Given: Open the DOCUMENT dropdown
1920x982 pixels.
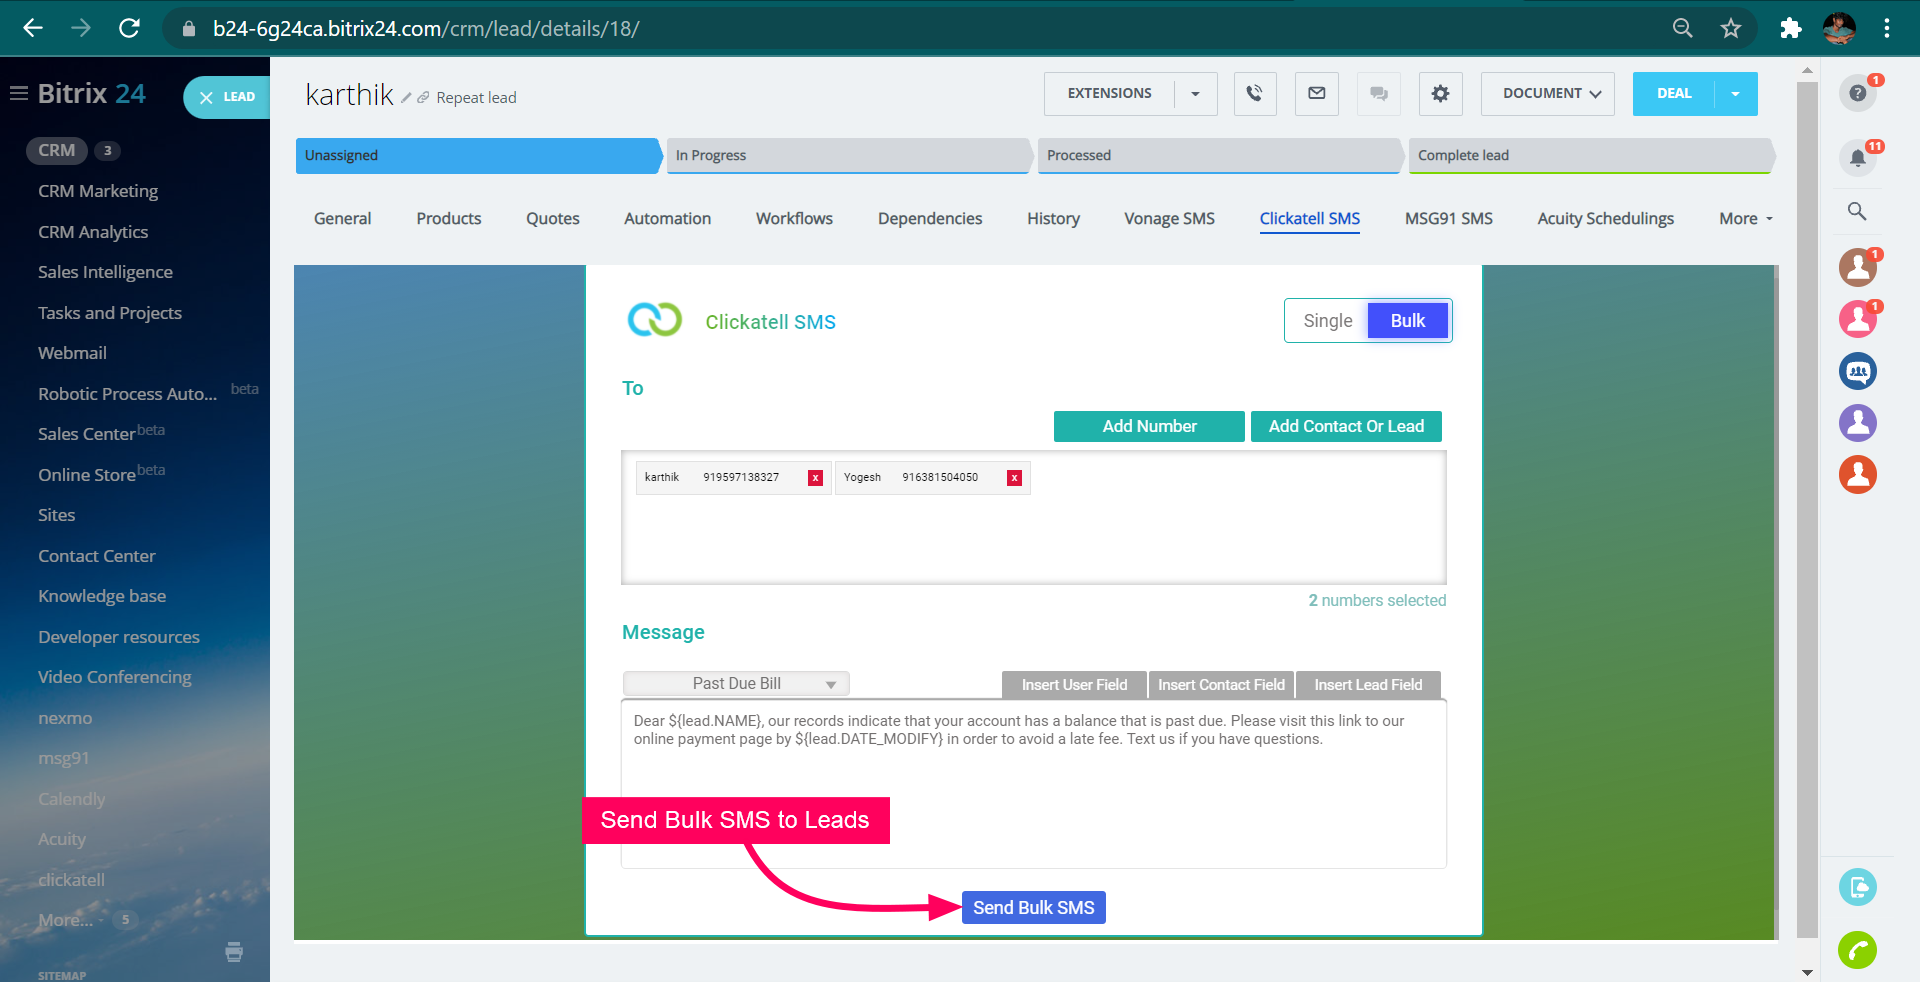Looking at the screenshot, I should pyautogui.click(x=1546, y=93).
